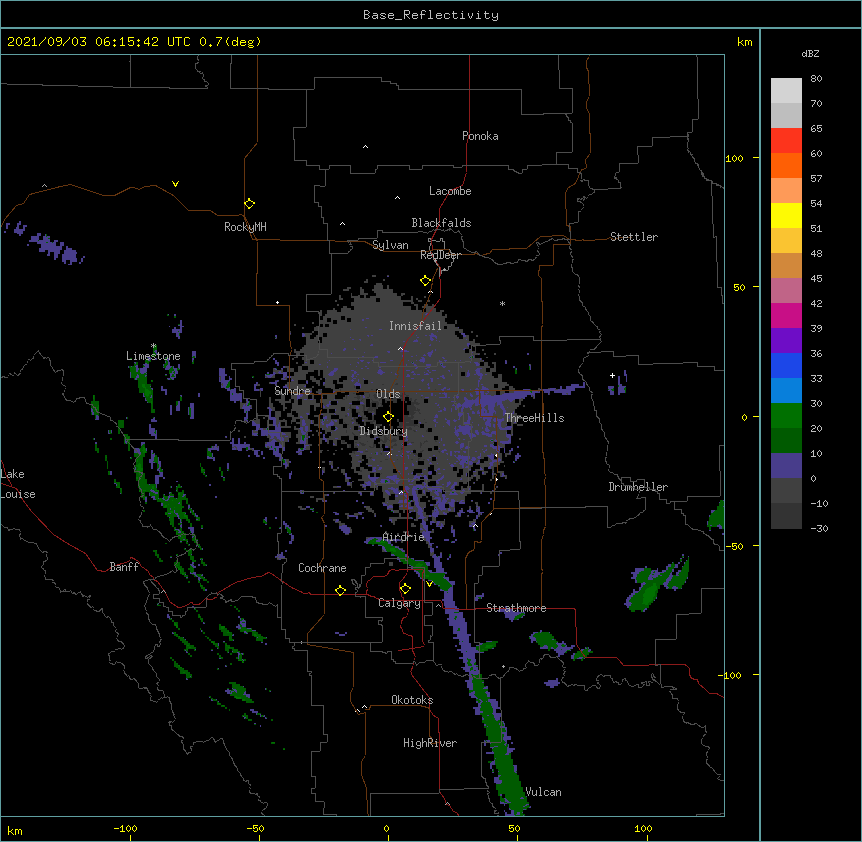This screenshot has width=862, height=842.
Task: Click the RedDeer city label
Action: (x=440, y=255)
